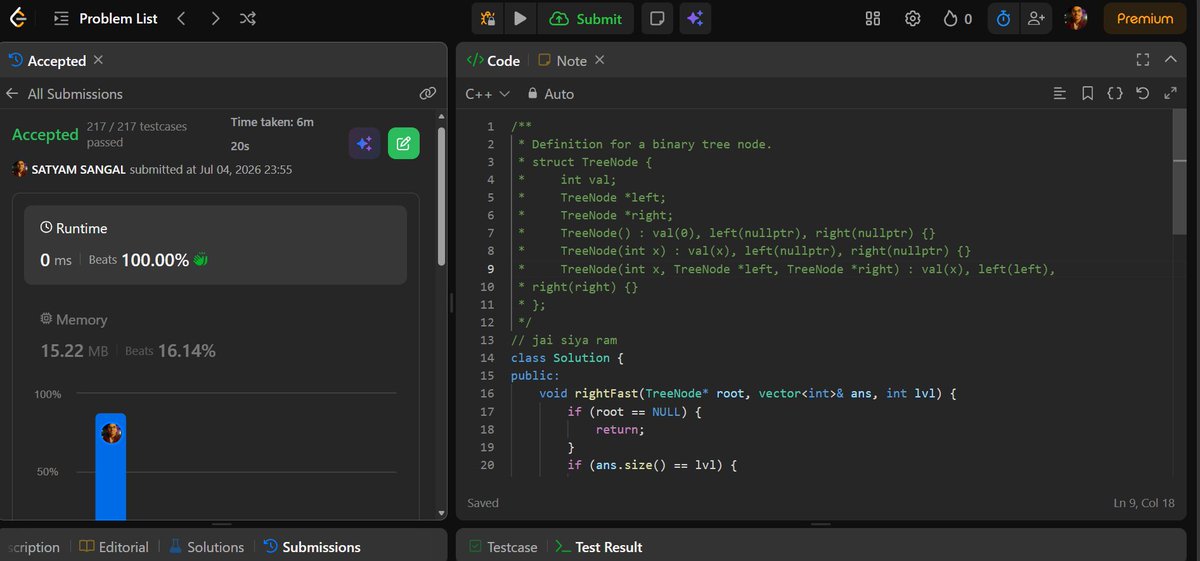Collapse the code panel chevron
The image size is (1200, 561).
point(1171,60)
